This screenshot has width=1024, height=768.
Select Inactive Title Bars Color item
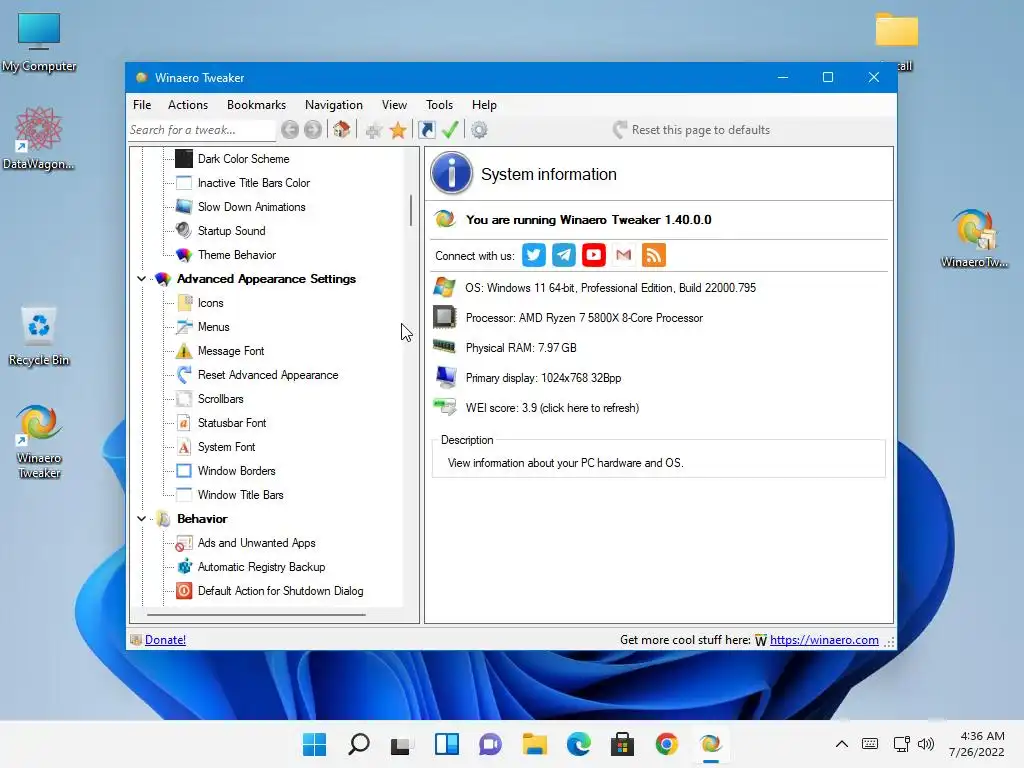(253, 183)
